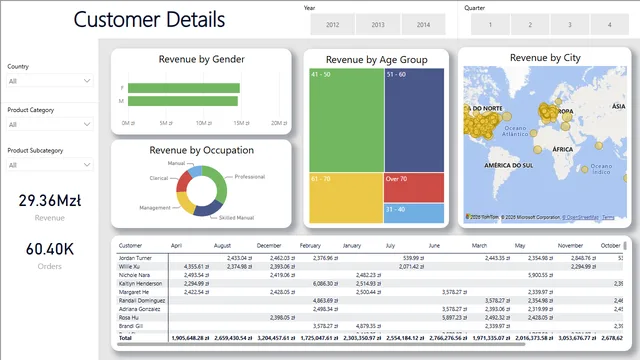This screenshot has width=640, height=360.
Task: Sort table by August column header
Action: point(222,245)
